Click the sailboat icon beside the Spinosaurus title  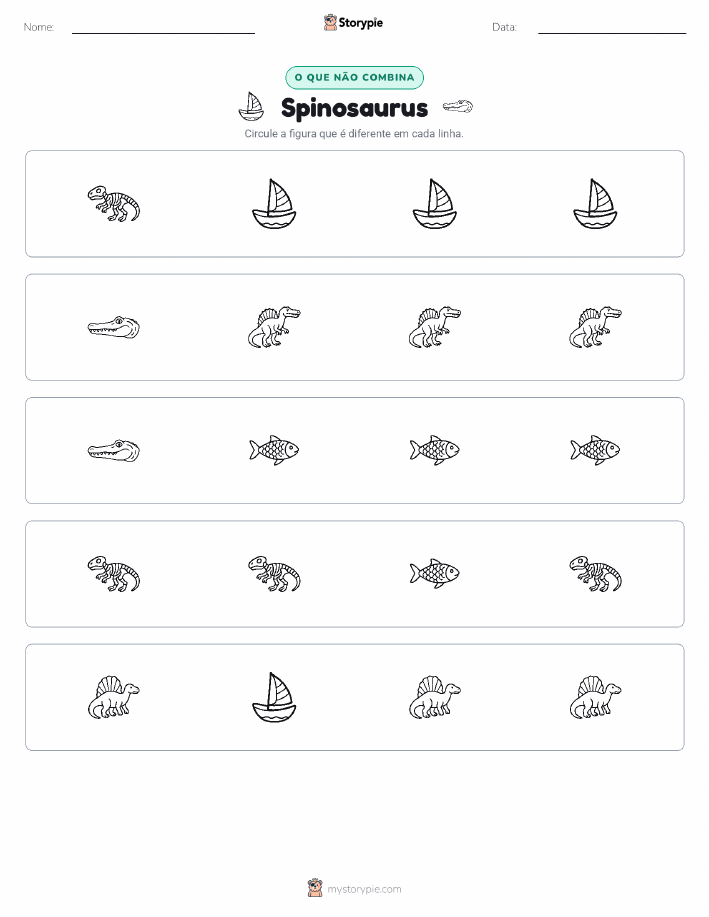point(251,106)
